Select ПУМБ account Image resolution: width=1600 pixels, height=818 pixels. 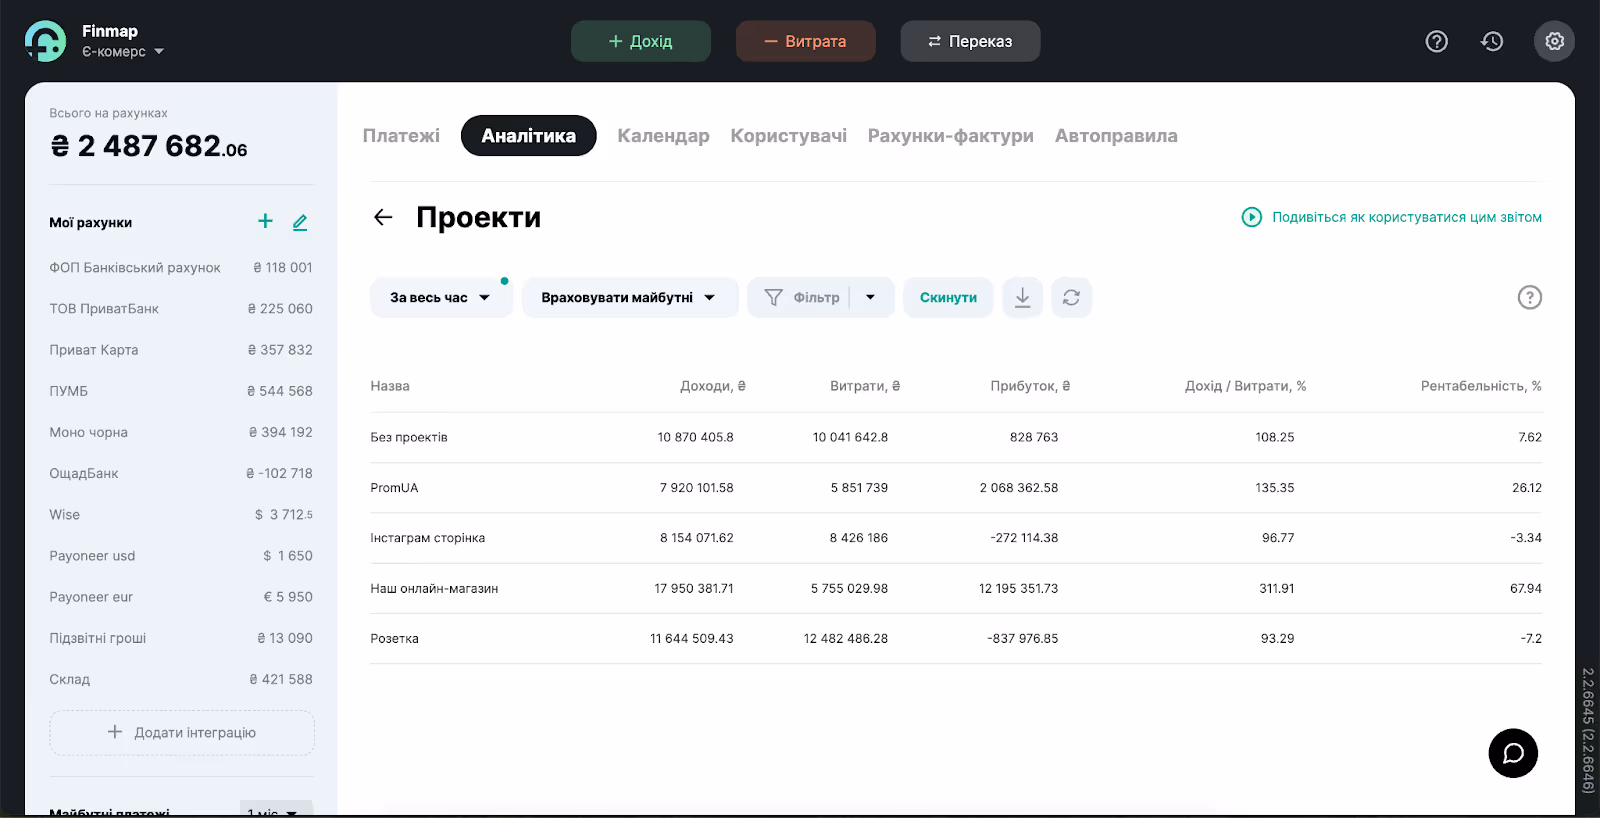(181, 391)
